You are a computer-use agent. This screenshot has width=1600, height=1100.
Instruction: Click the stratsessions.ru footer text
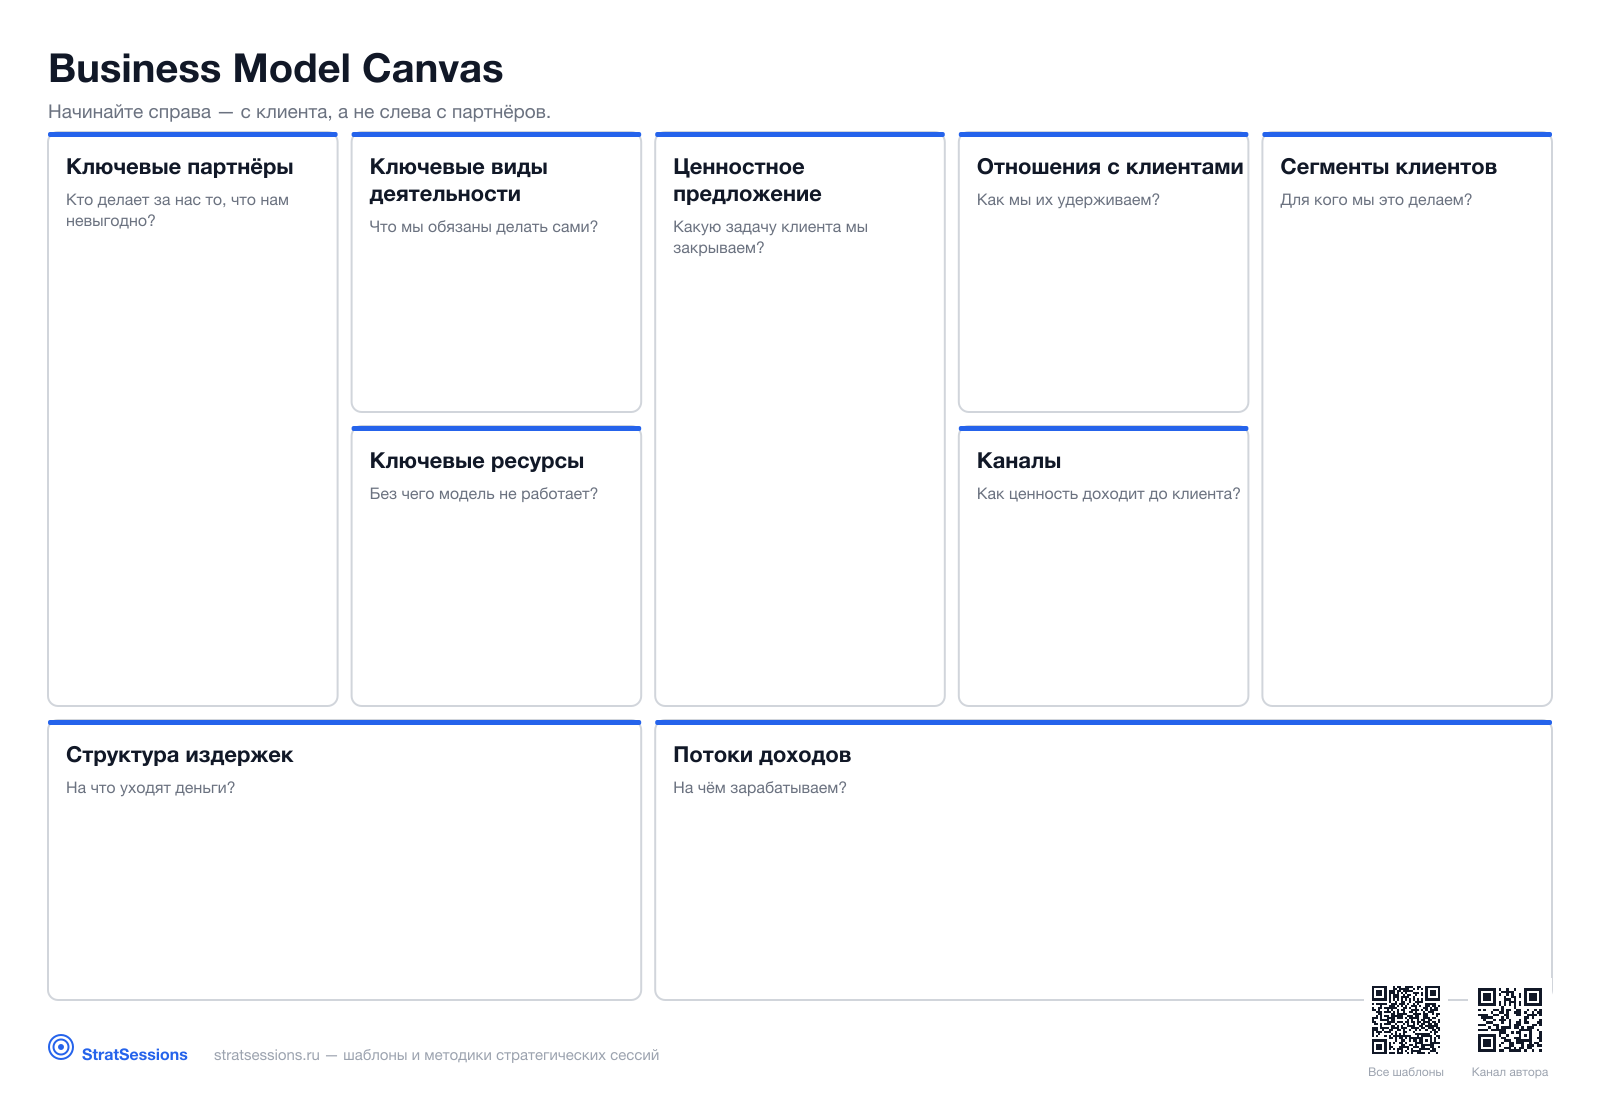pyautogui.click(x=436, y=1055)
